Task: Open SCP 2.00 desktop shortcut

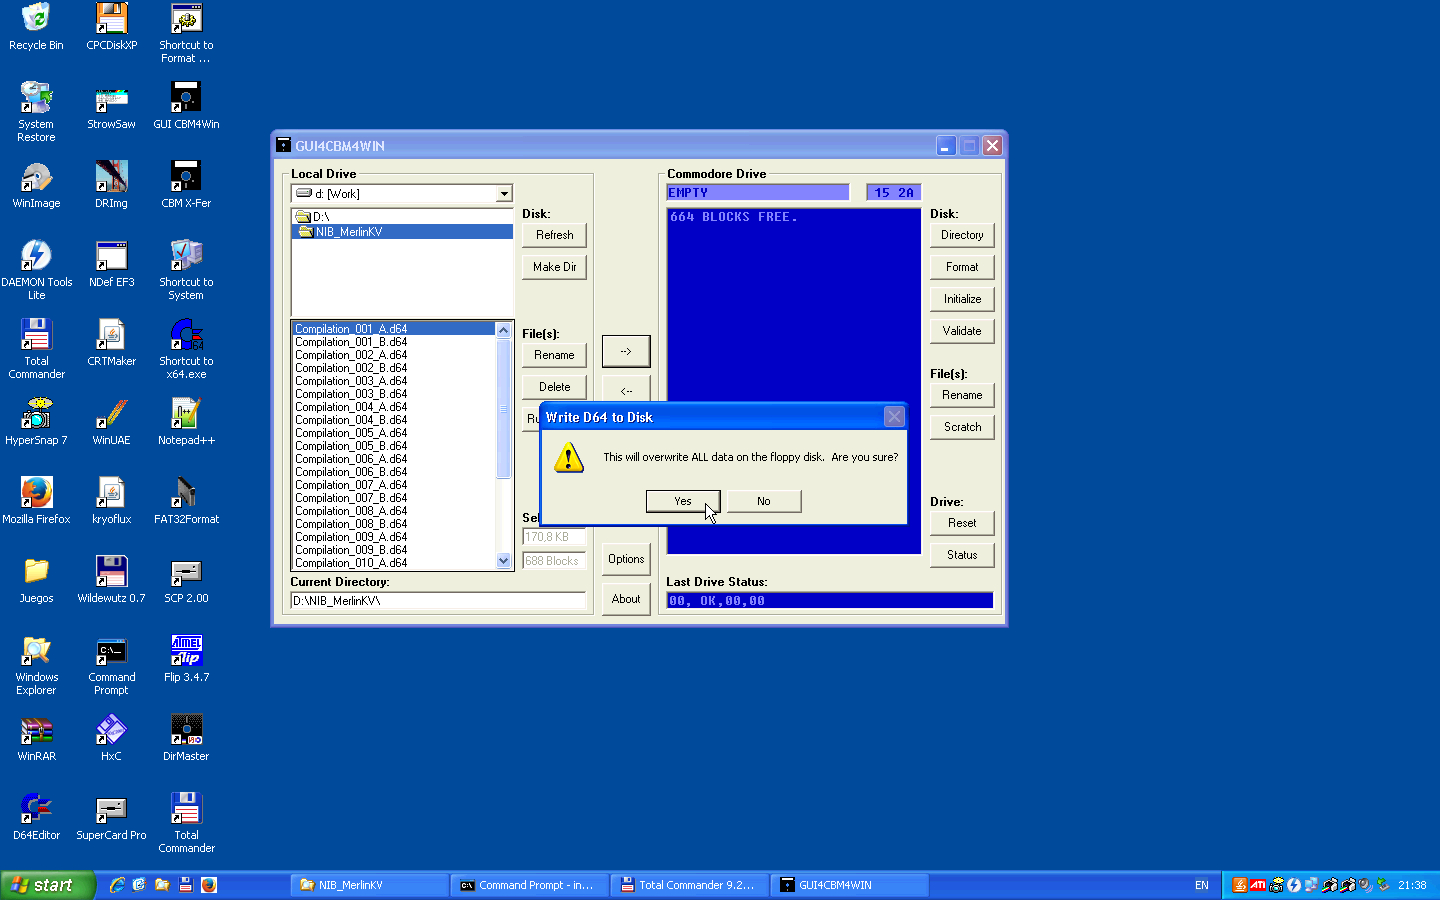Action: (186, 580)
